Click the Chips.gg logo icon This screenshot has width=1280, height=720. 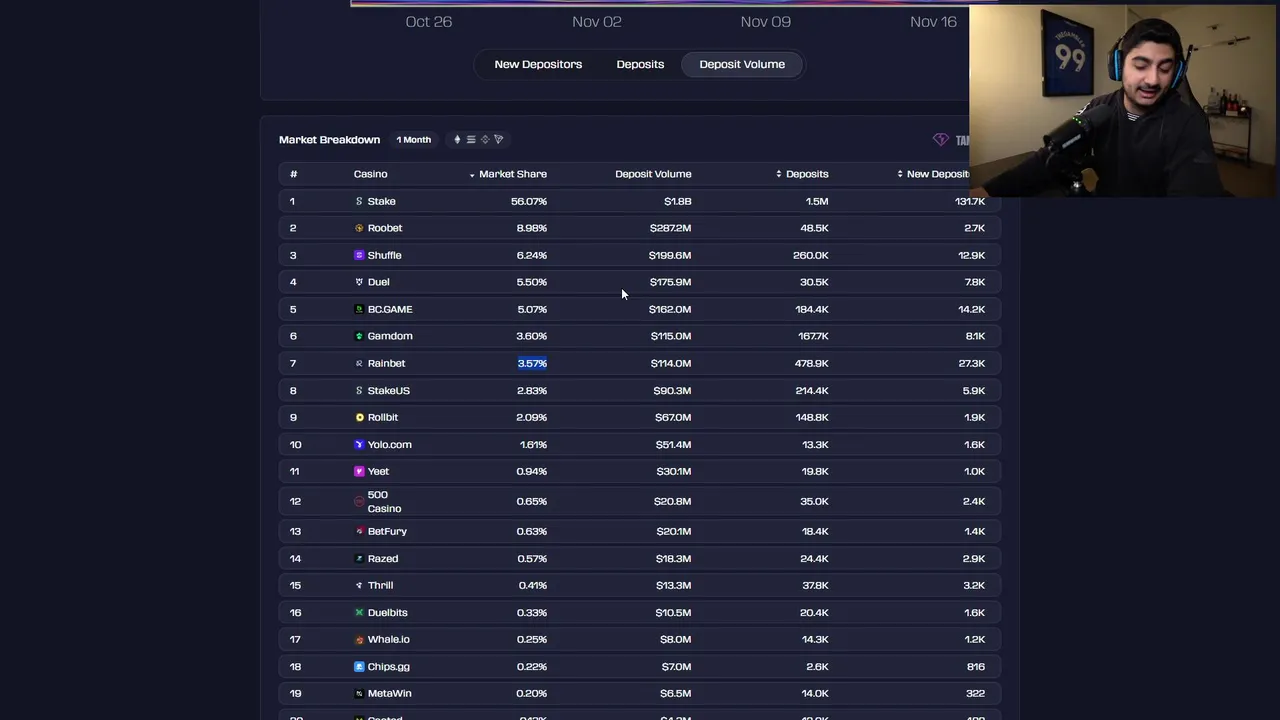(359, 666)
